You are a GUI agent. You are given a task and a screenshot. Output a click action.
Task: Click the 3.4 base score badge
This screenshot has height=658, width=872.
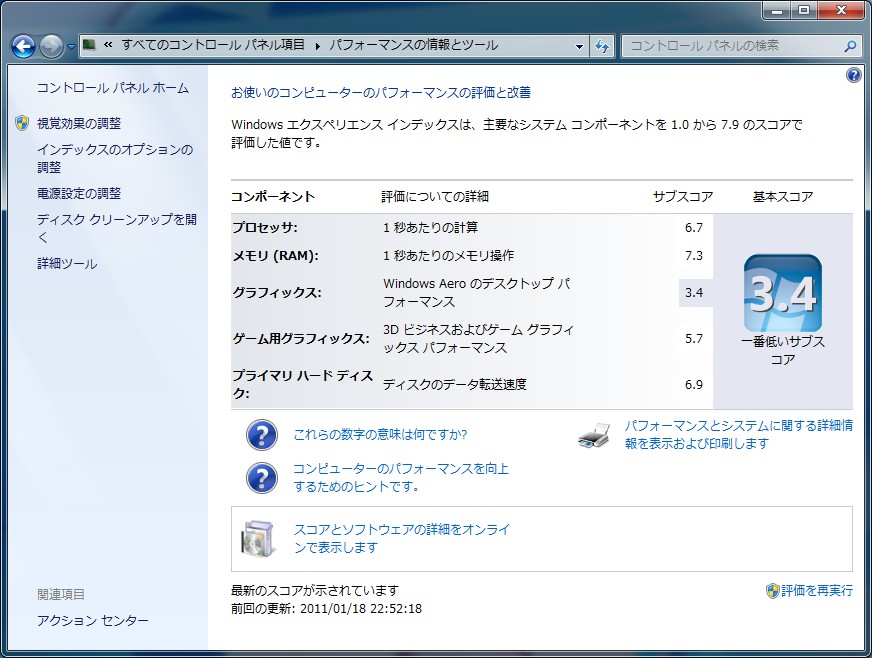pos(782,293)
